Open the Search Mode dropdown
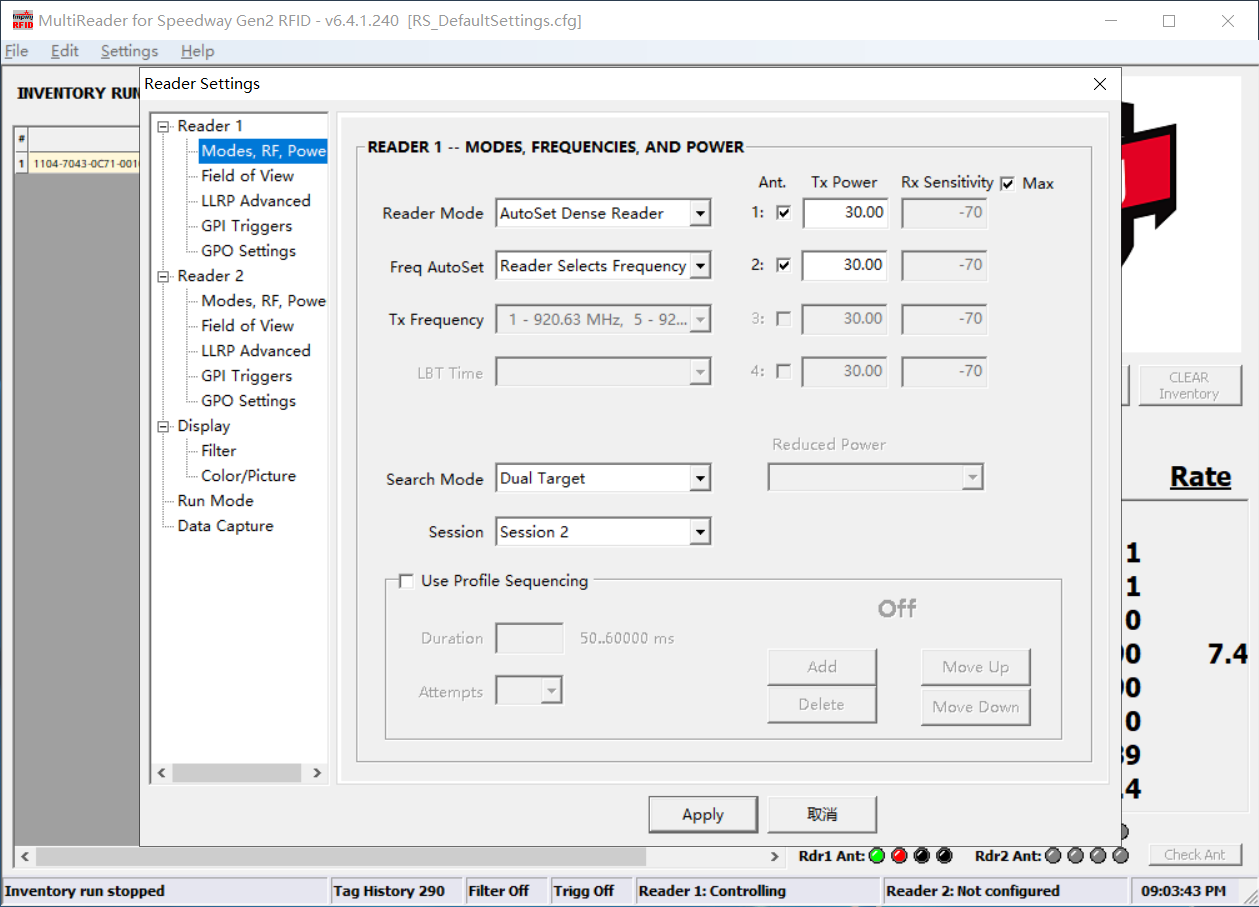The image size is (1259, 907). pos(700,479)
